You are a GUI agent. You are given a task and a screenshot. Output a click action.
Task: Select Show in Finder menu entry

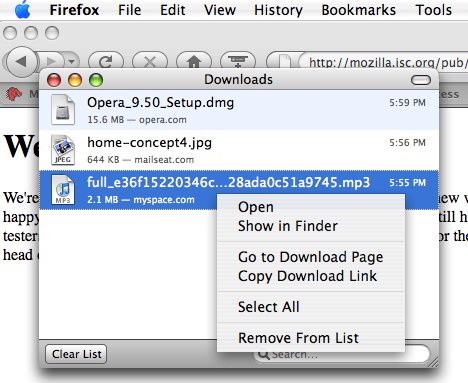pyautogui.click(x=288, y=226)
